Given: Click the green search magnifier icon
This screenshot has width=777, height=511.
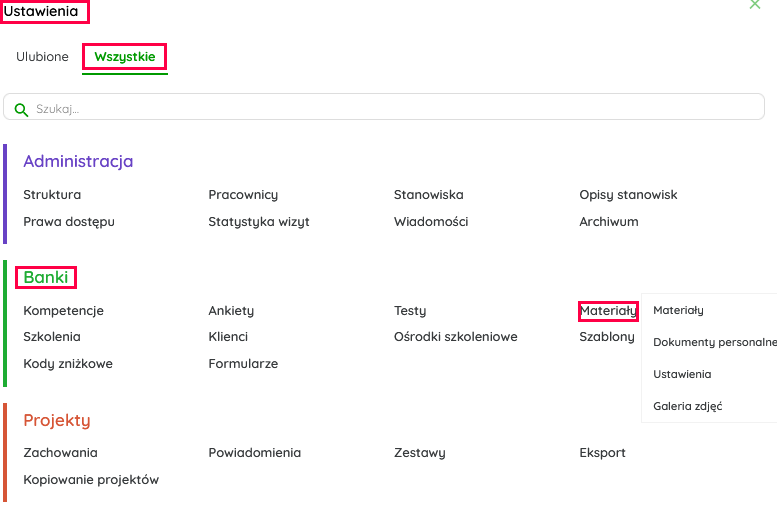Looking at the screenshot, I should point(21,109).
